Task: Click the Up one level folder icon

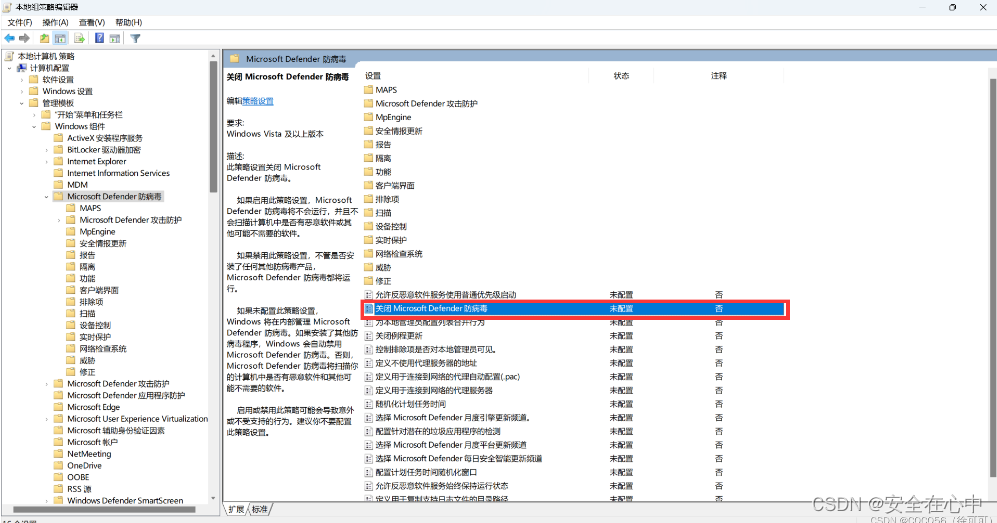Action: pyautogui.click(x=45, y=38)
